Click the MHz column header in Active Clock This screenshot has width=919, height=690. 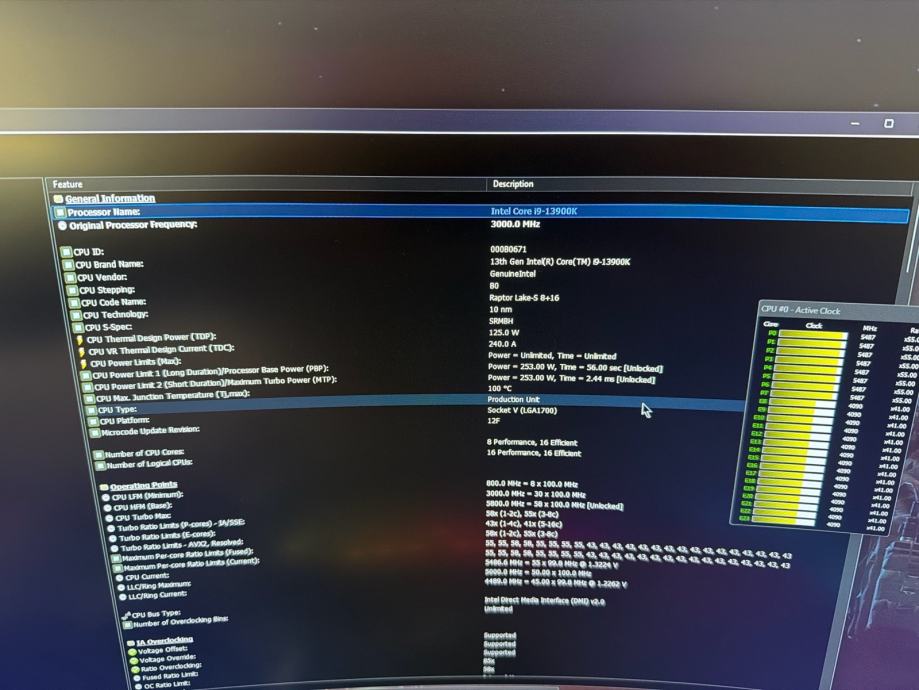coord(870,328)
